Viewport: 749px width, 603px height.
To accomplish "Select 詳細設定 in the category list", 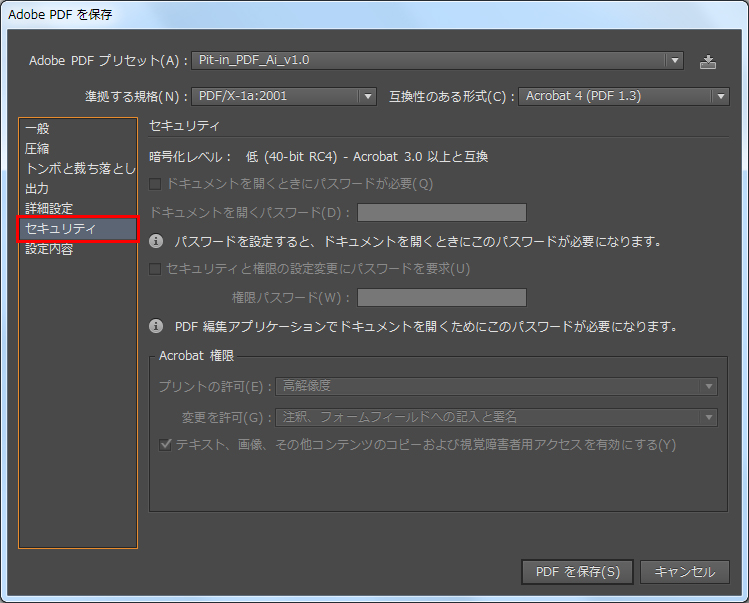I will point(49,208).
